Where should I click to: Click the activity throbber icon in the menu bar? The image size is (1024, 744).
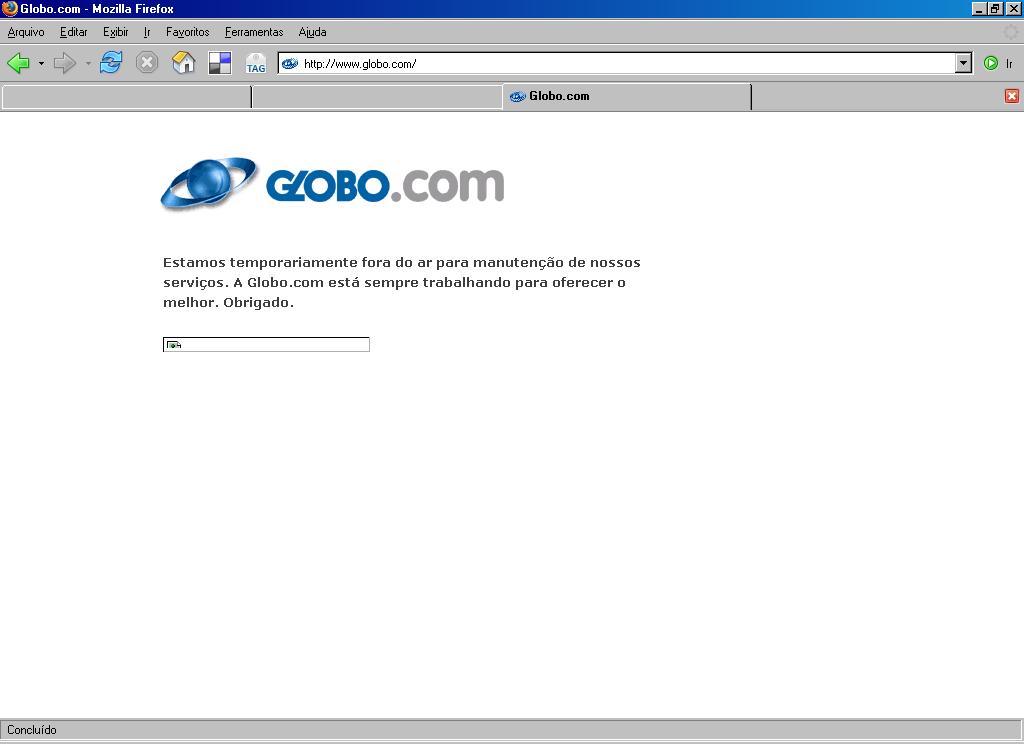point(1010,32)
